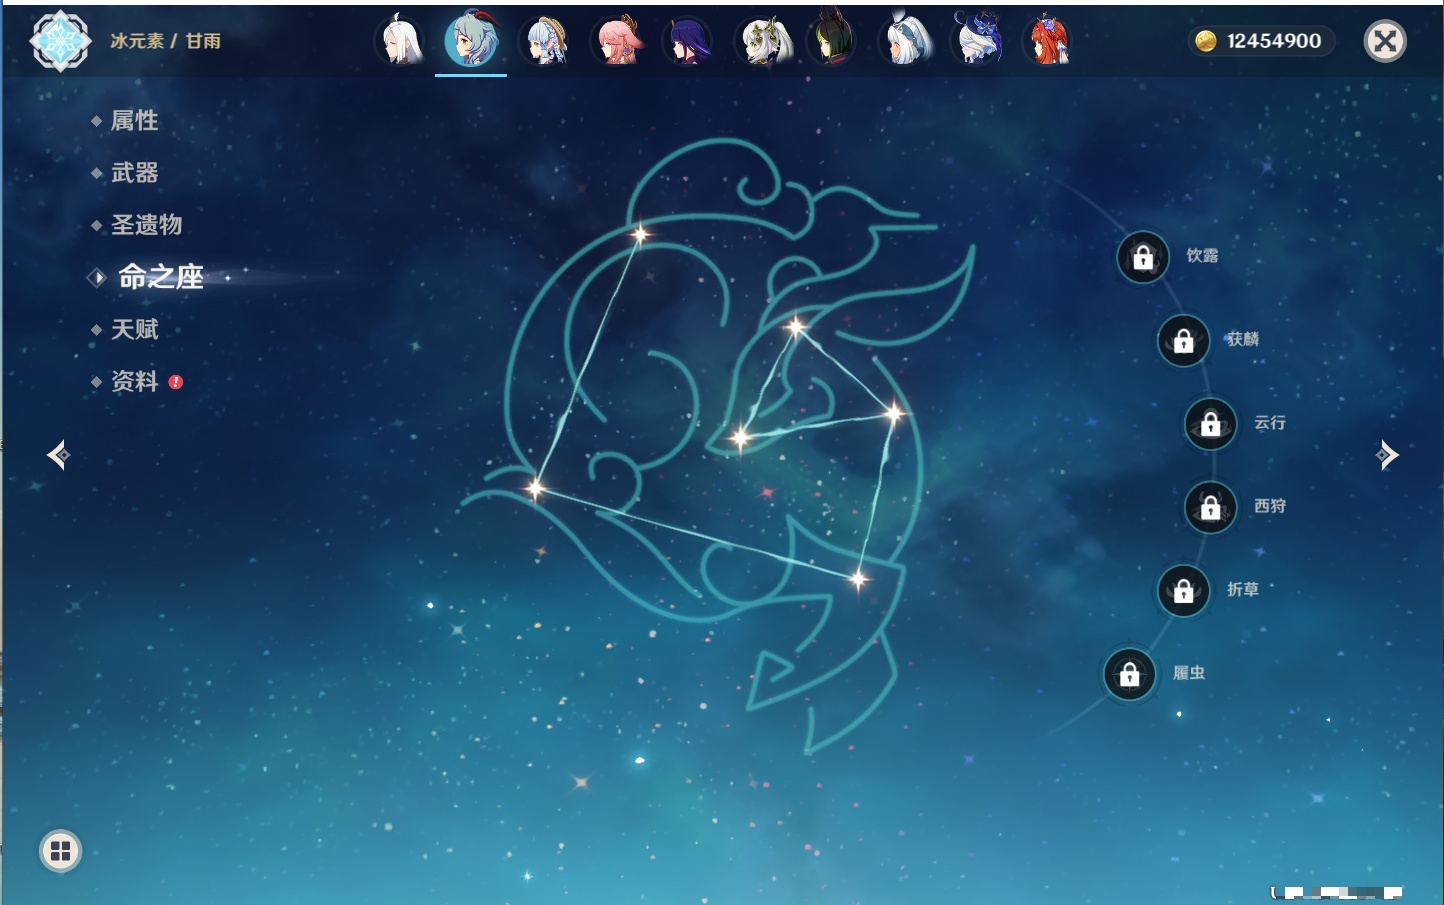Open the locked 云行 constellation node
Viewport: 1444px width, 905px height.
pos(1211,424)
